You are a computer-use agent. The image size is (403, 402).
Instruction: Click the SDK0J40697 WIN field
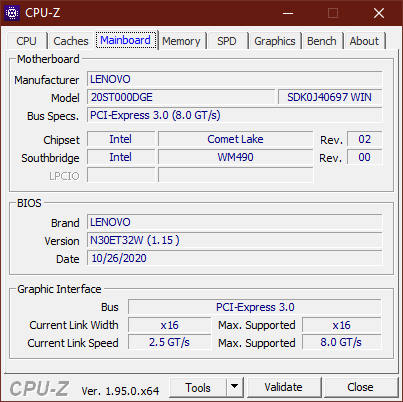[x=330, y=97]
